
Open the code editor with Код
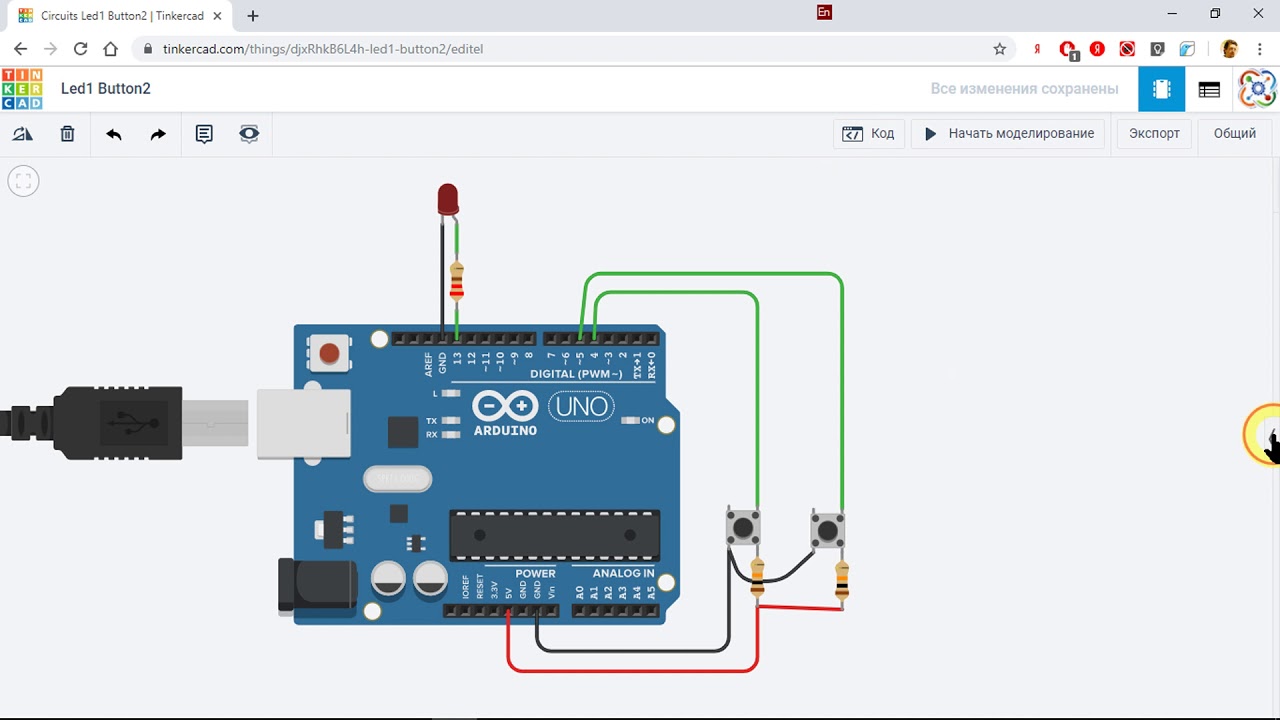pos(869,133)
